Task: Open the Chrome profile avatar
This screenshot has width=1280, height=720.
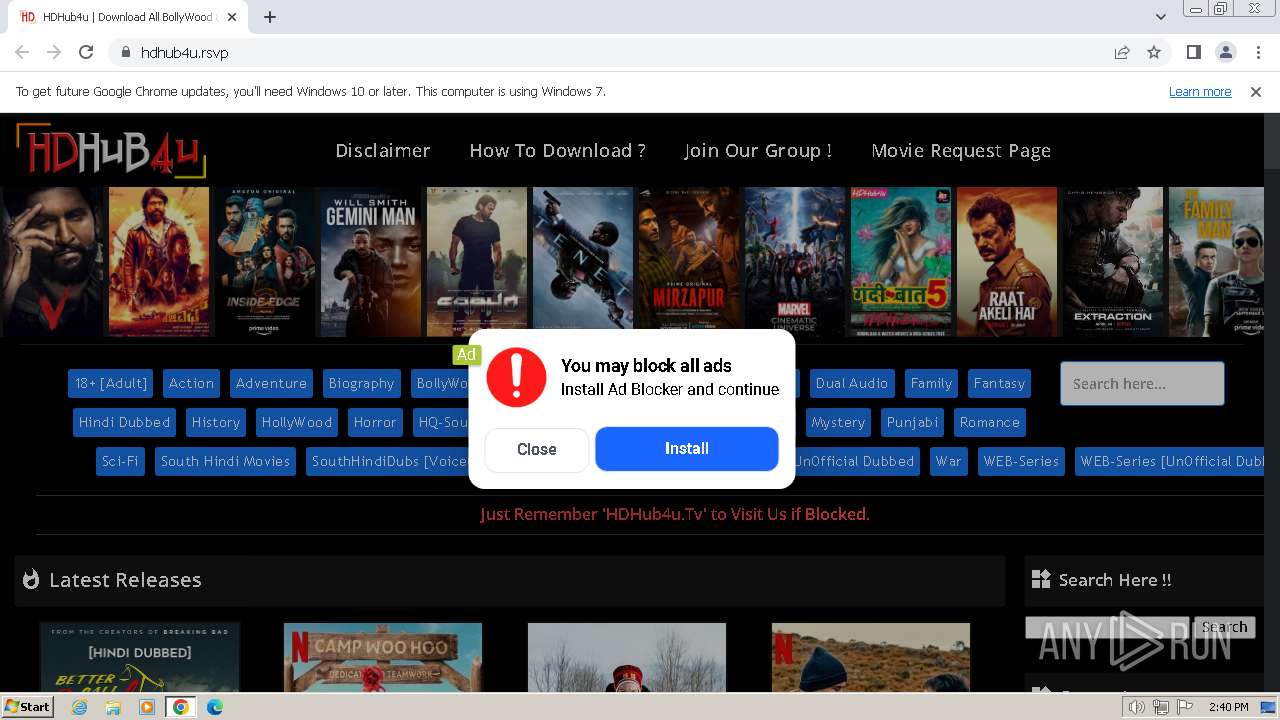Action: coord(1225,52)
